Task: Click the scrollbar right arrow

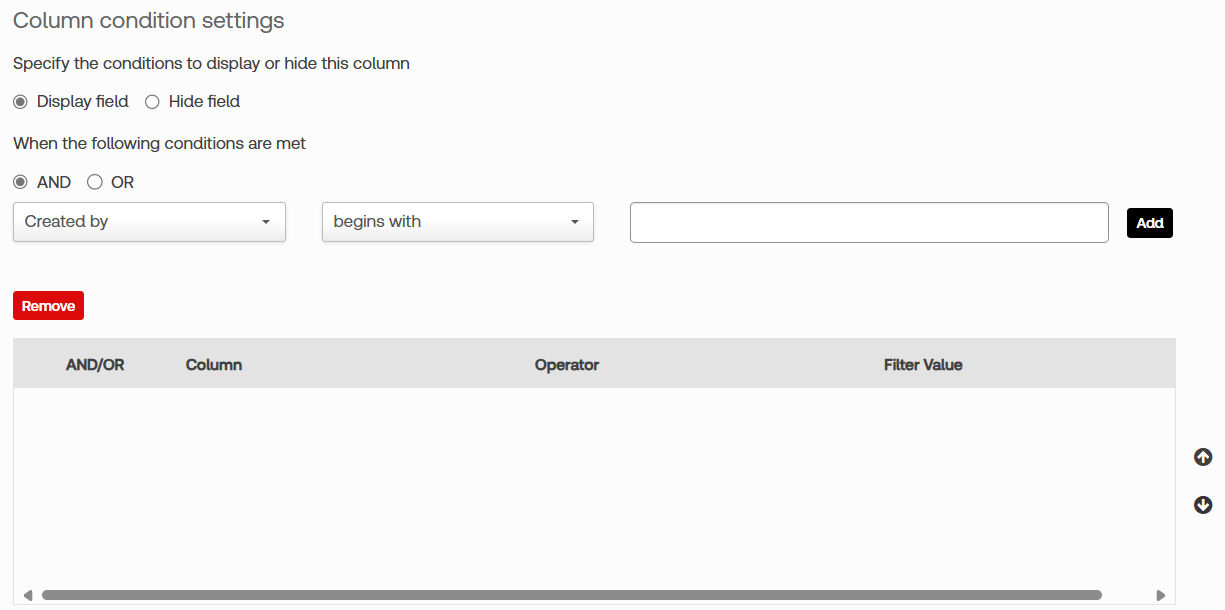Action: pyautogui.click(x=1160, y=595)
